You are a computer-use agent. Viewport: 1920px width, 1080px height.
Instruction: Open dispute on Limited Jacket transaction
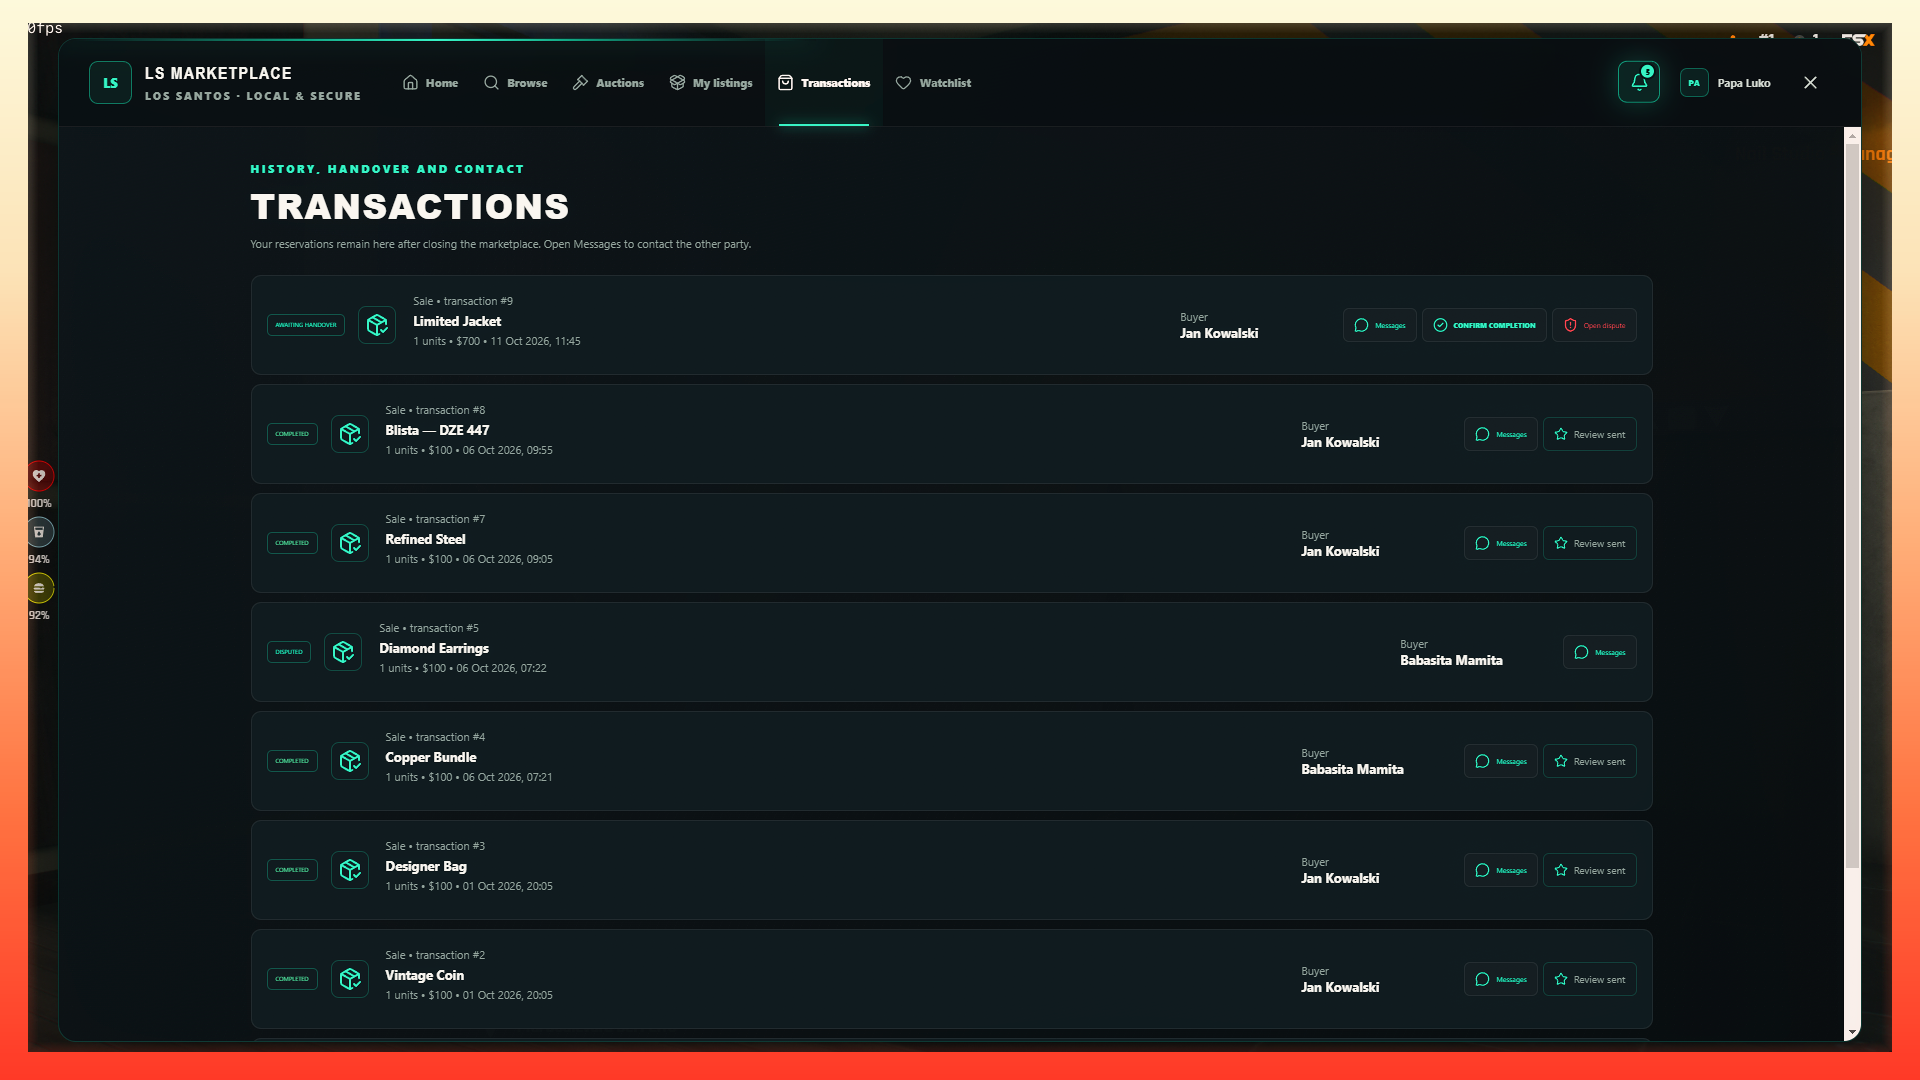tap(1594, 325)
